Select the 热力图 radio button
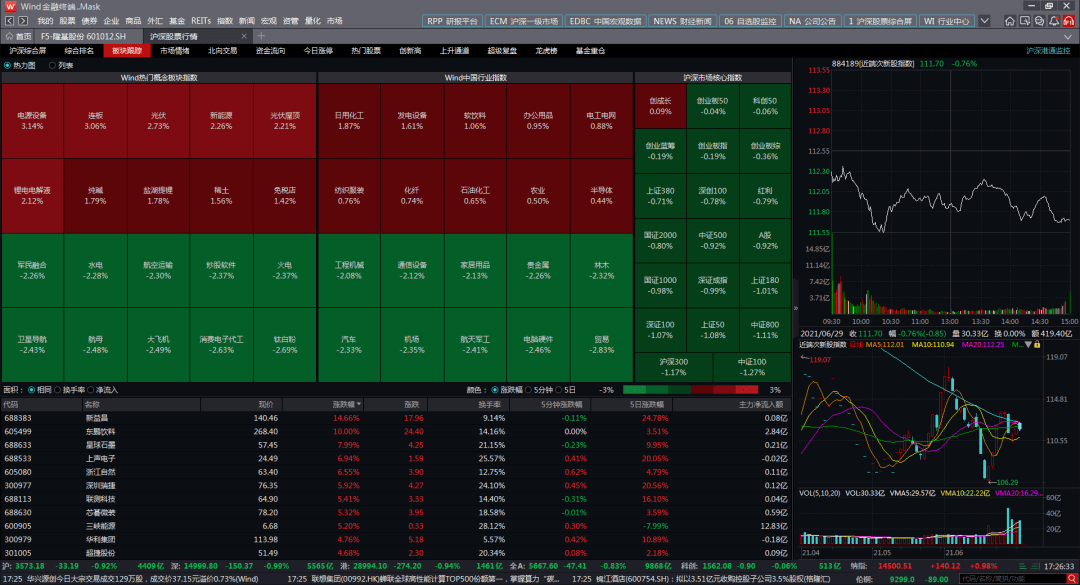 8,65
